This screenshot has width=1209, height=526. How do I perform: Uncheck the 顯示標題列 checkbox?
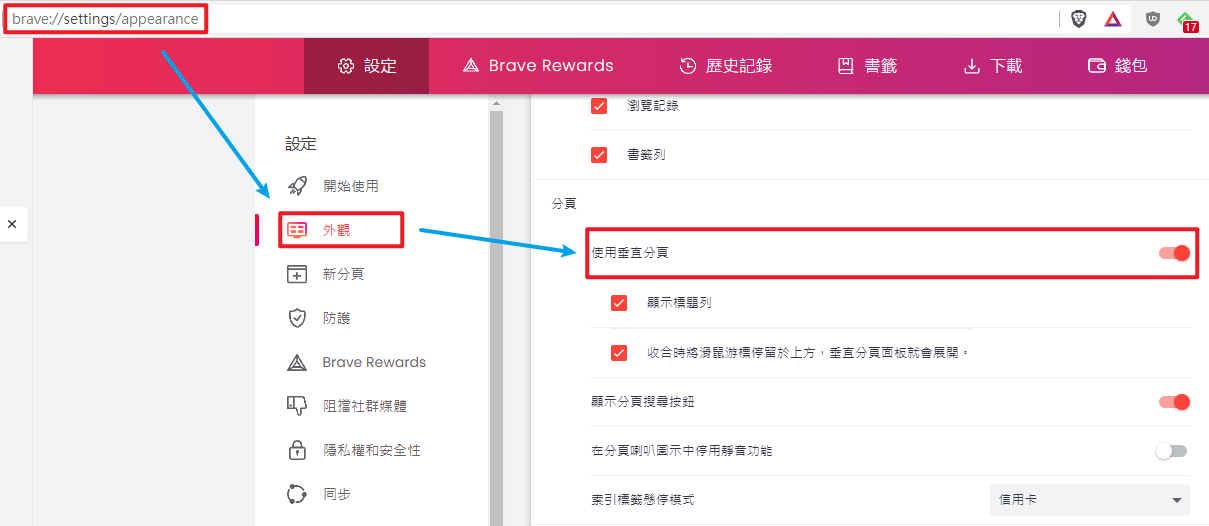[x=619, y=303]
